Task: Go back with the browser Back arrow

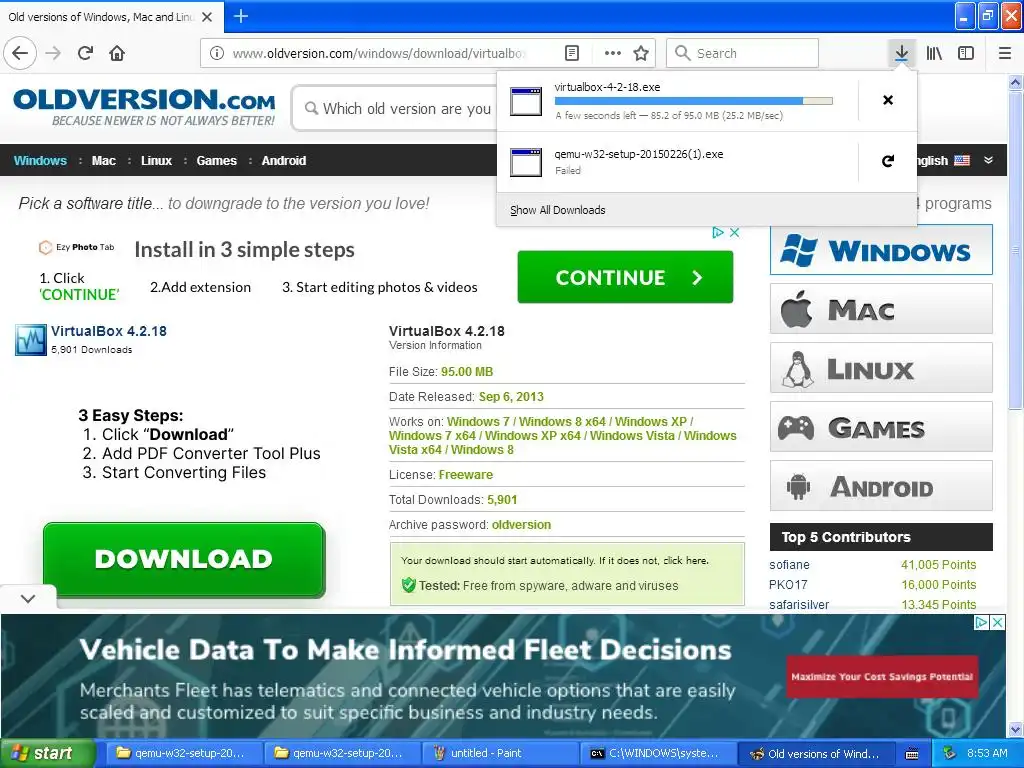Action: pyautogui.click(x=20, y=53)
